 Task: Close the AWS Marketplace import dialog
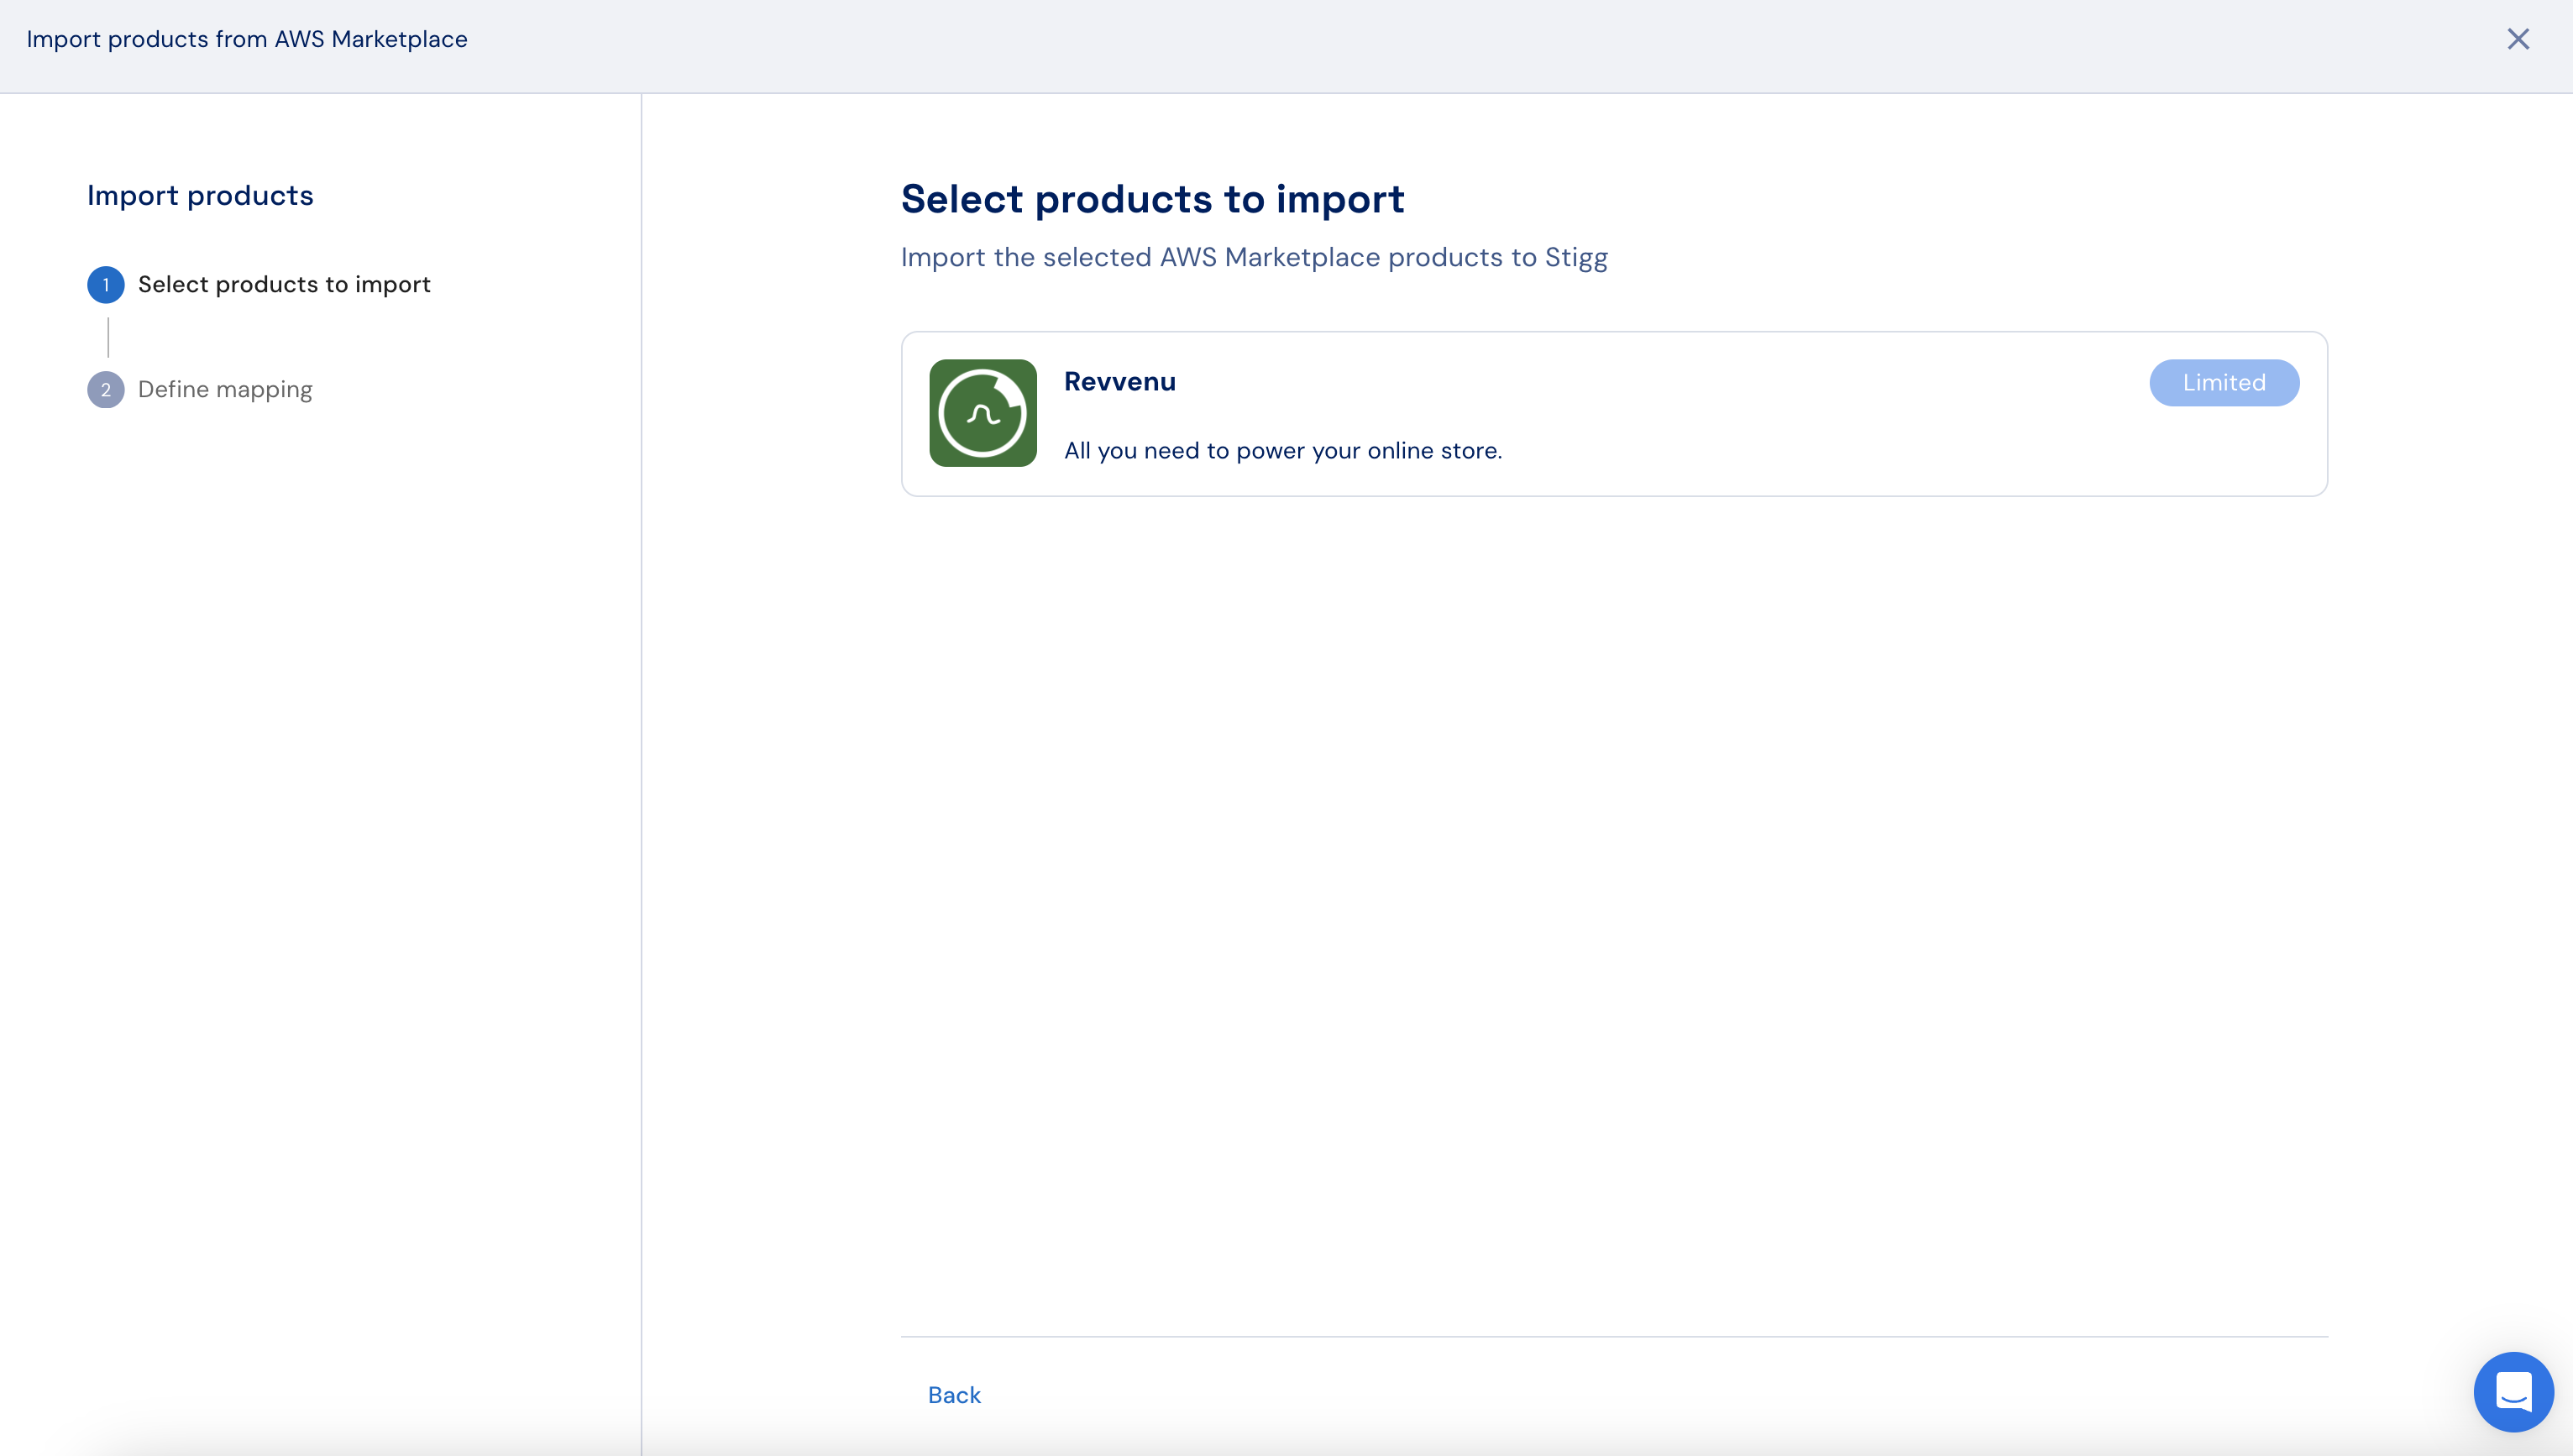[x=2517, y=39]
